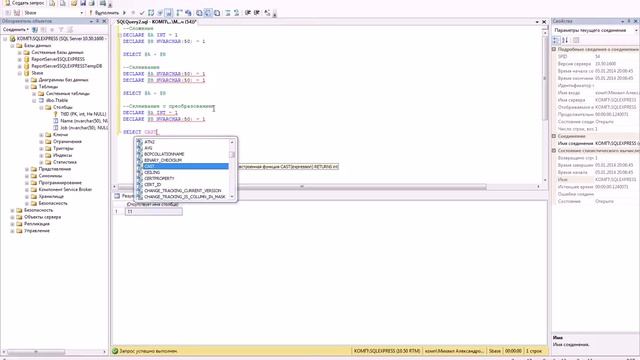Click the result grid cell containing 11
This screenshot has width=640, height=360.
pyautogui.click(x=153, y=211)
